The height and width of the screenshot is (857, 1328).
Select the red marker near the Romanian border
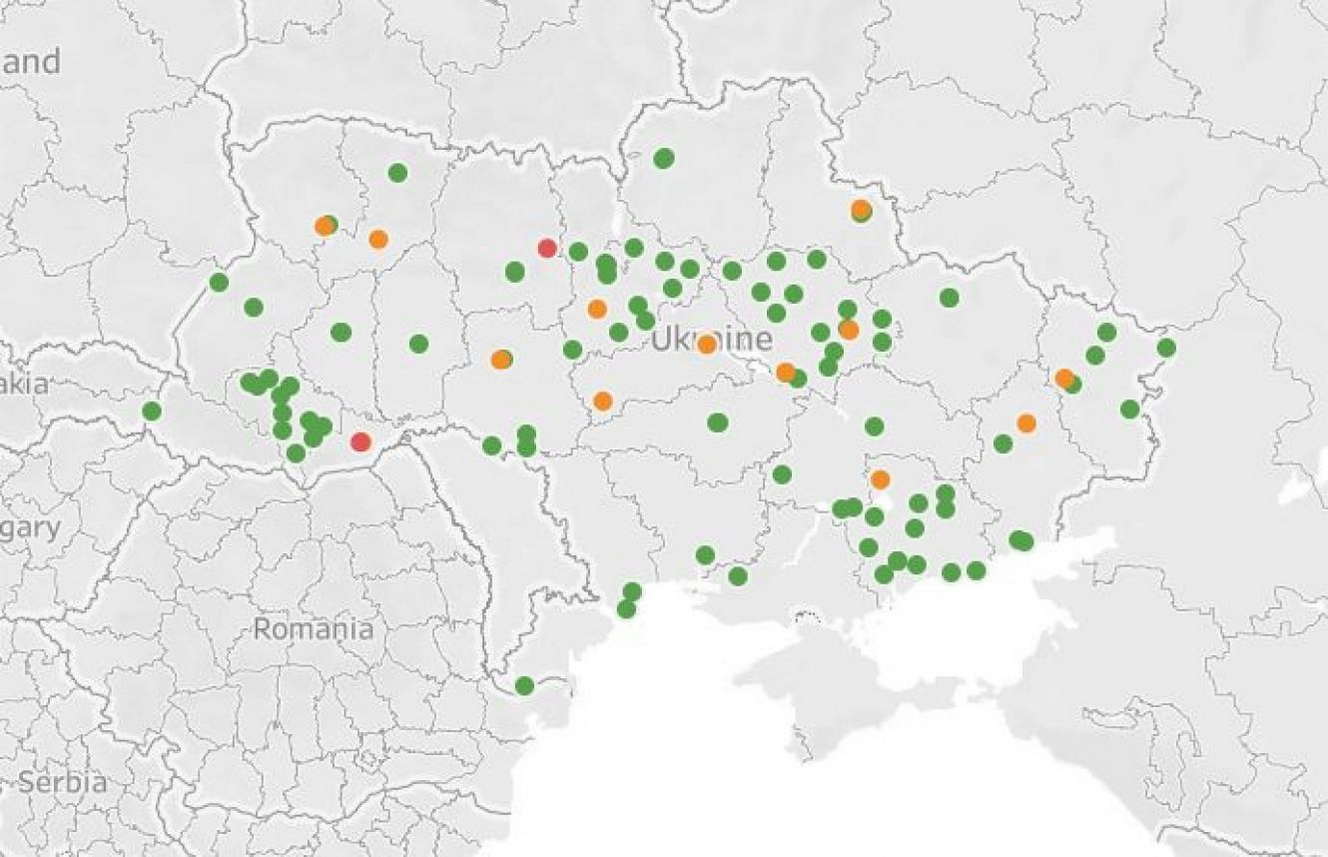coord(361,442)
